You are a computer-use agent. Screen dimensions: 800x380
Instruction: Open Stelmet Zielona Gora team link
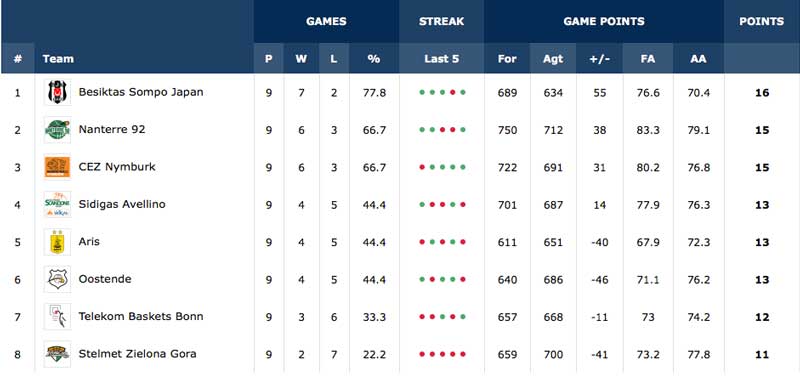pos(137,354)
